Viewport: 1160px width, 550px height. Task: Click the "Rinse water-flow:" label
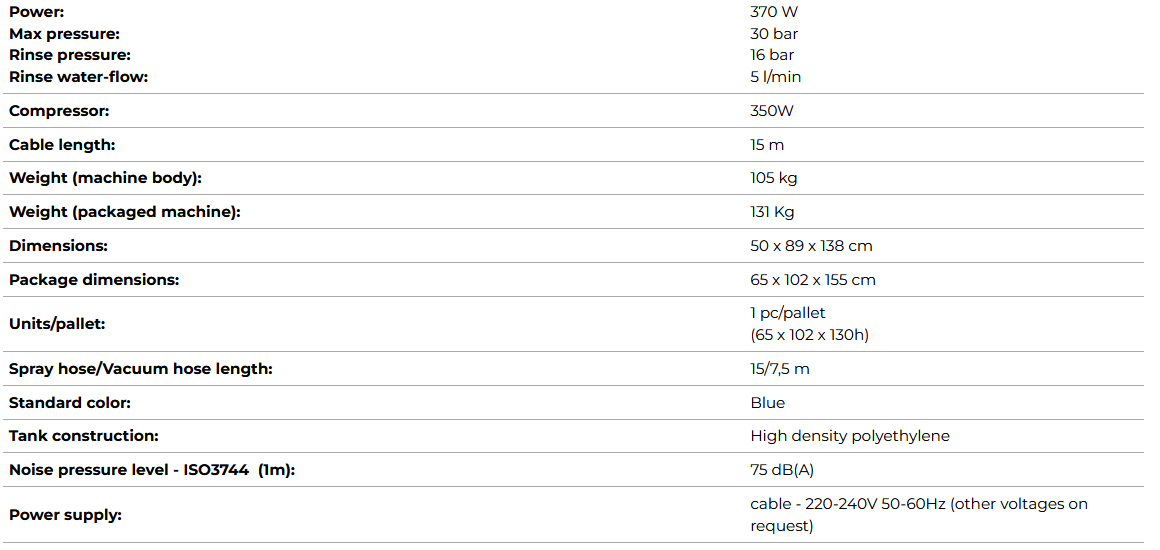click(78, 77)
